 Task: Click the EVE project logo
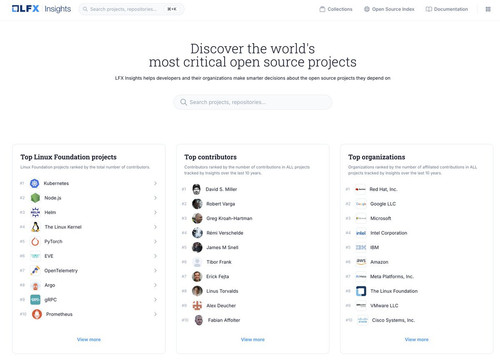[x=35, y=256]
